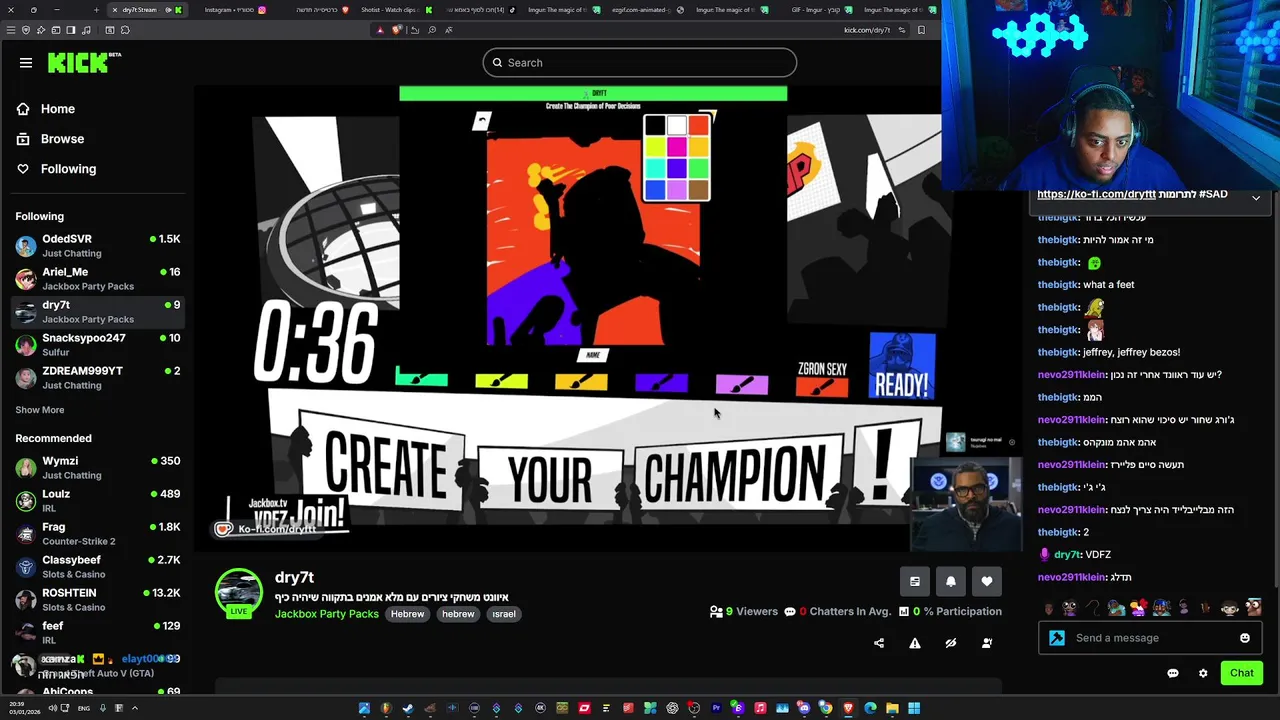This screenshot has height=720, width=1280.
Task: Click the READY! badge in the game stream
Action: click(902, 367)
